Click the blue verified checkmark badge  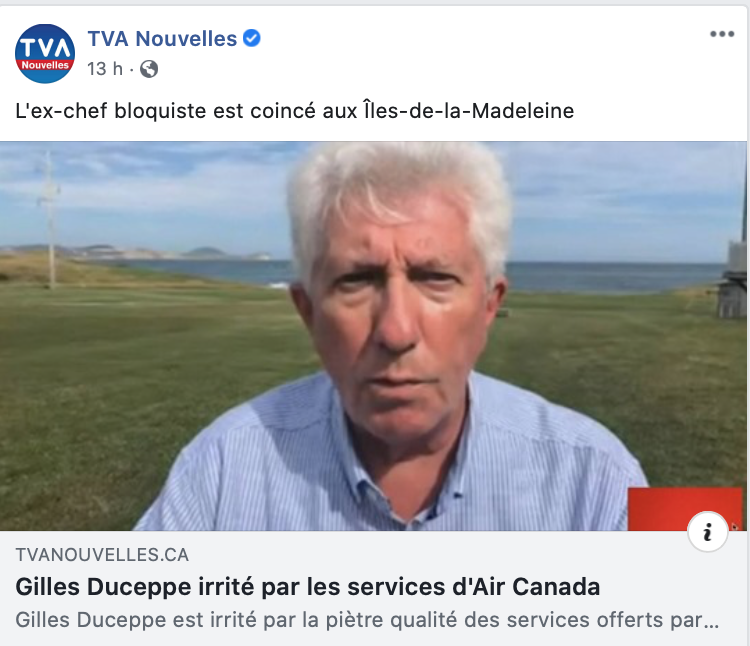click(x=252, y=38)
